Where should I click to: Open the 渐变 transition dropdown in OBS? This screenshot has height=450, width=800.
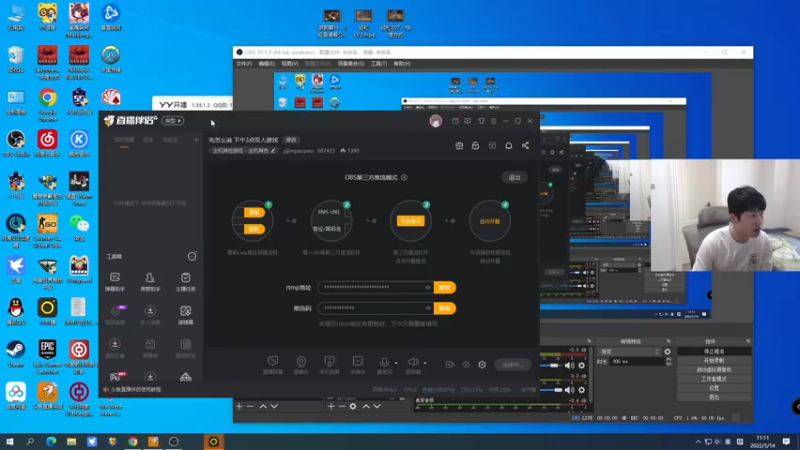click(630, 352)
